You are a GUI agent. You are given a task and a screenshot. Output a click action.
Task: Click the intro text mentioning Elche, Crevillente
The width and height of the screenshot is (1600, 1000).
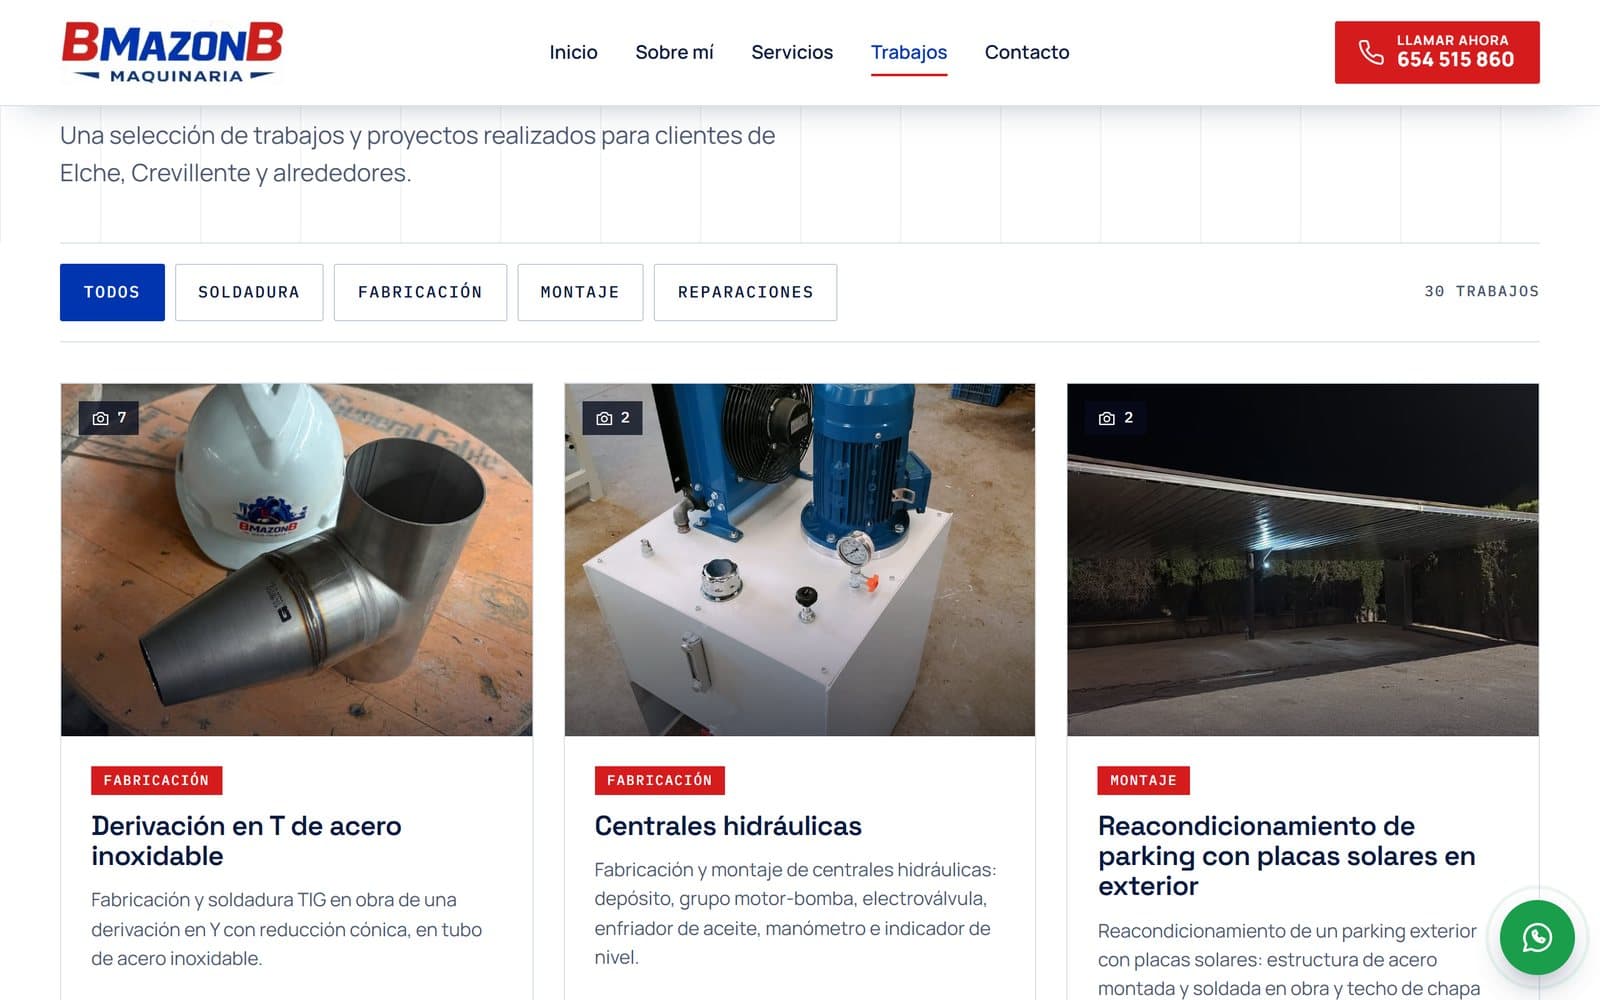(417, 154)
